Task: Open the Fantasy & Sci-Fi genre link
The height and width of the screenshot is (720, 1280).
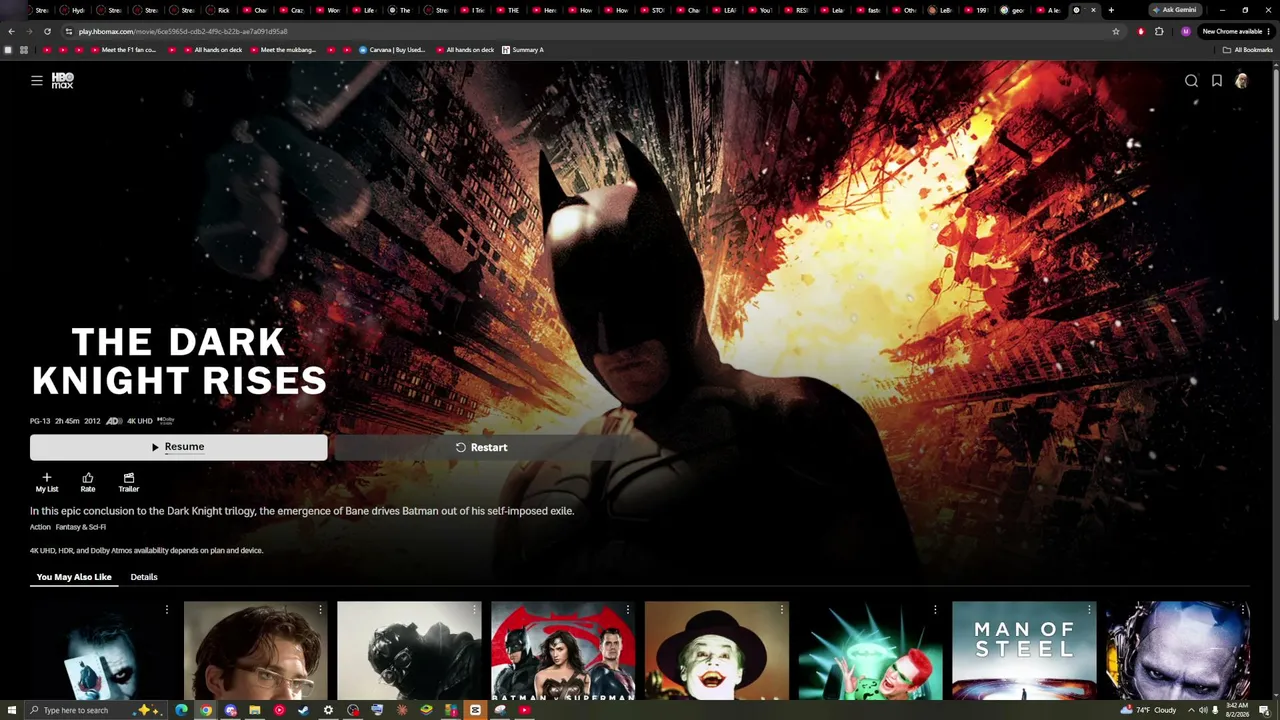Action: tap(81, 527)
